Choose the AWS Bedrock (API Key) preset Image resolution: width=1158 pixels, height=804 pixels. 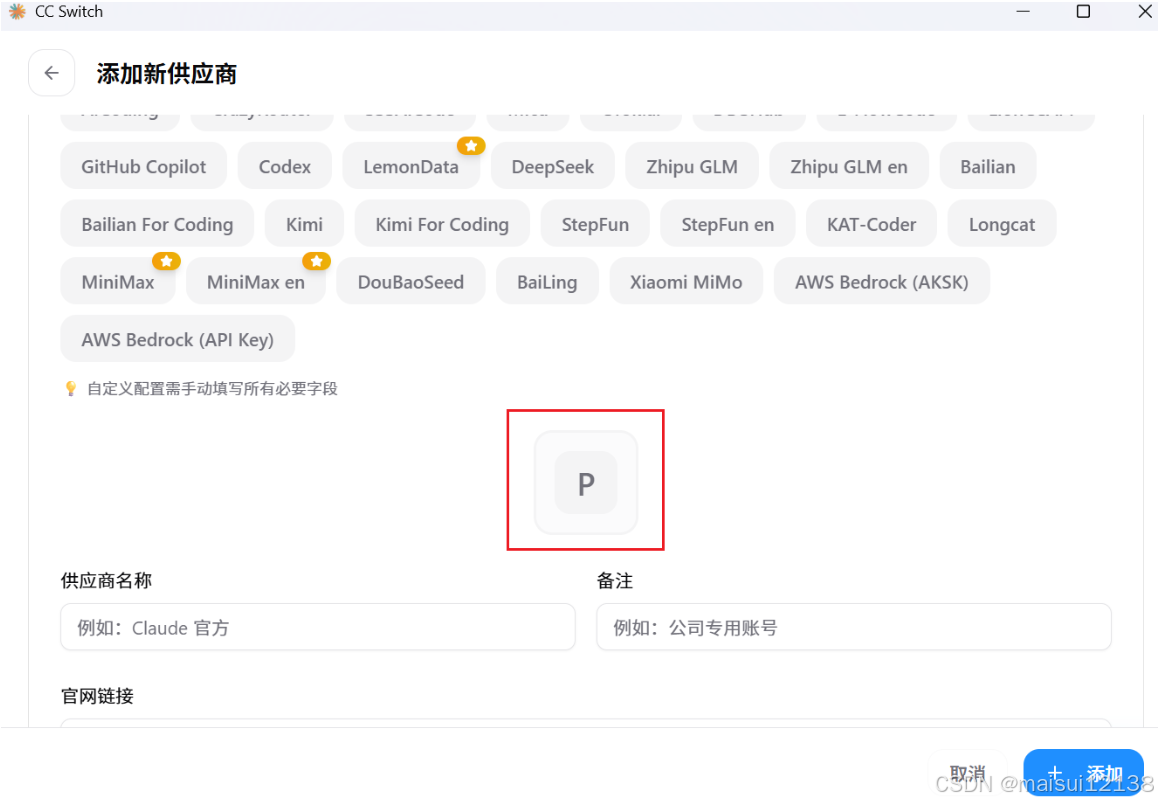[177, 339]
